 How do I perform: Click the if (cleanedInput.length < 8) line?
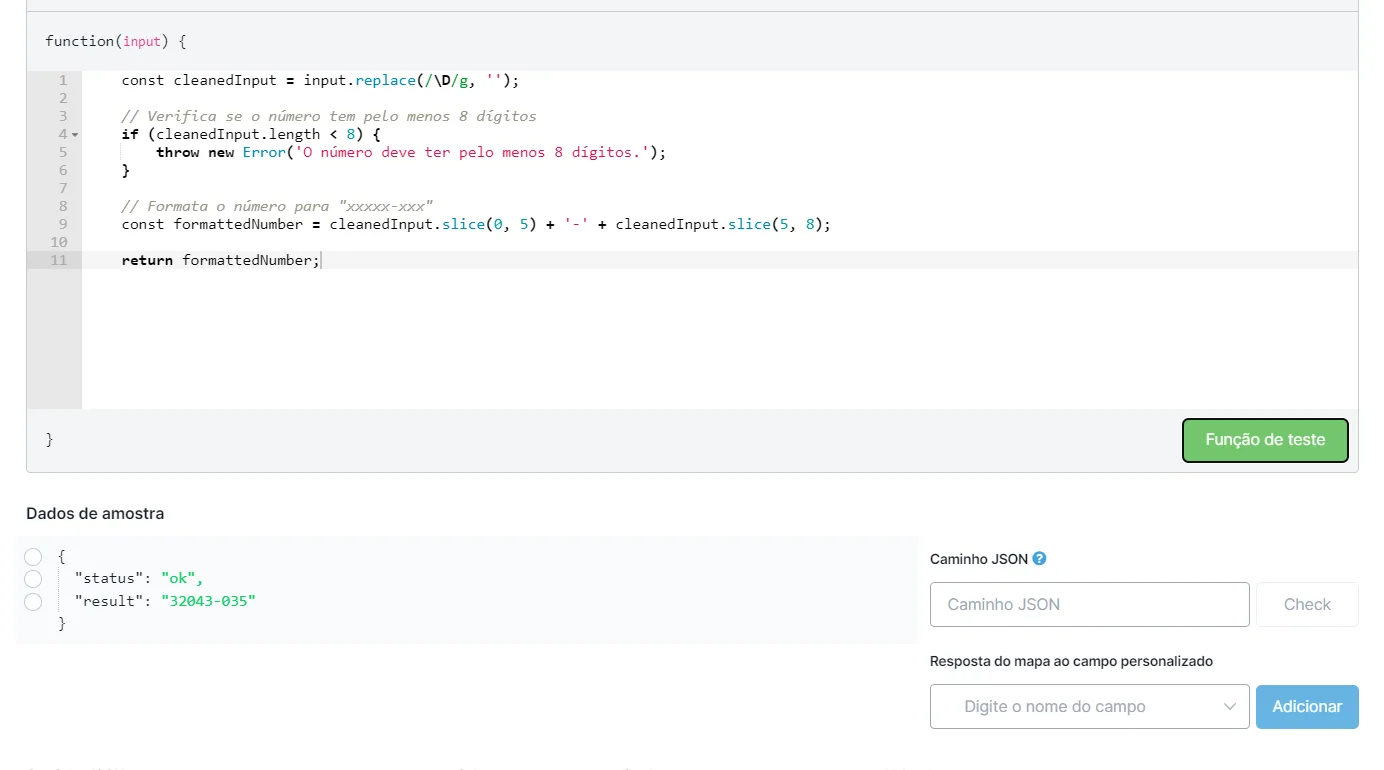tap(251, 134)
